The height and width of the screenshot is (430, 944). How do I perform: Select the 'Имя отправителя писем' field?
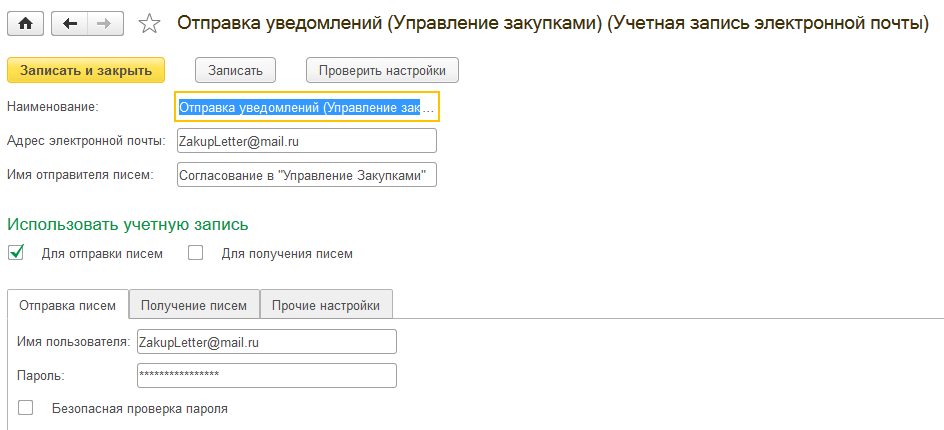point(307,175)
